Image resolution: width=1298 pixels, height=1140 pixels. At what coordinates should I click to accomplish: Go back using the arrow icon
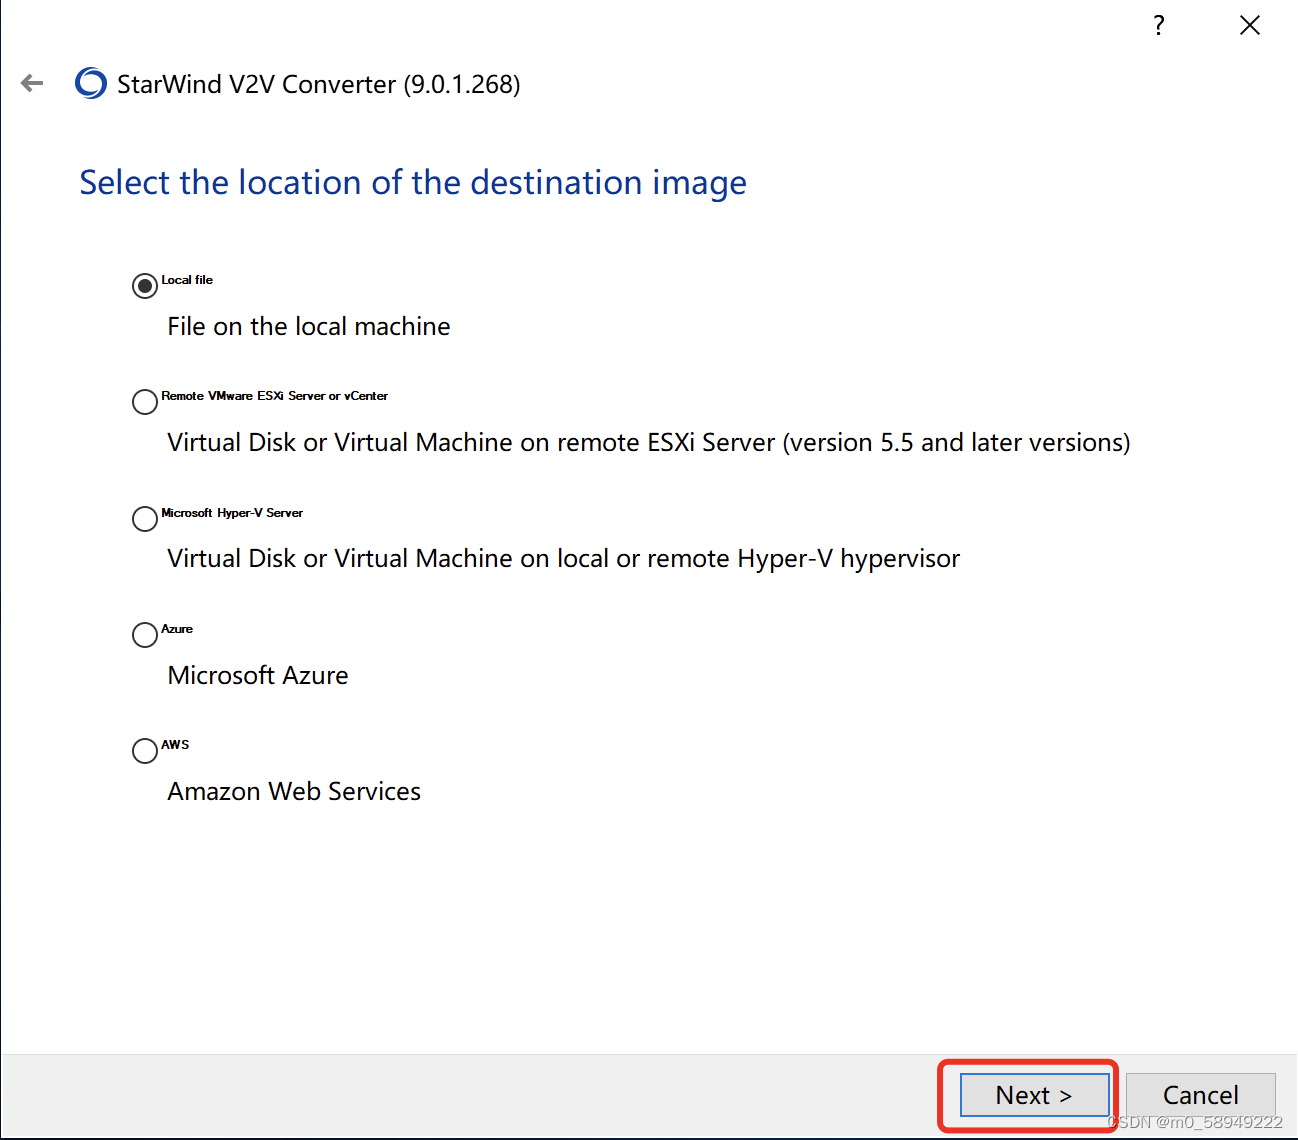click(32, 83)
